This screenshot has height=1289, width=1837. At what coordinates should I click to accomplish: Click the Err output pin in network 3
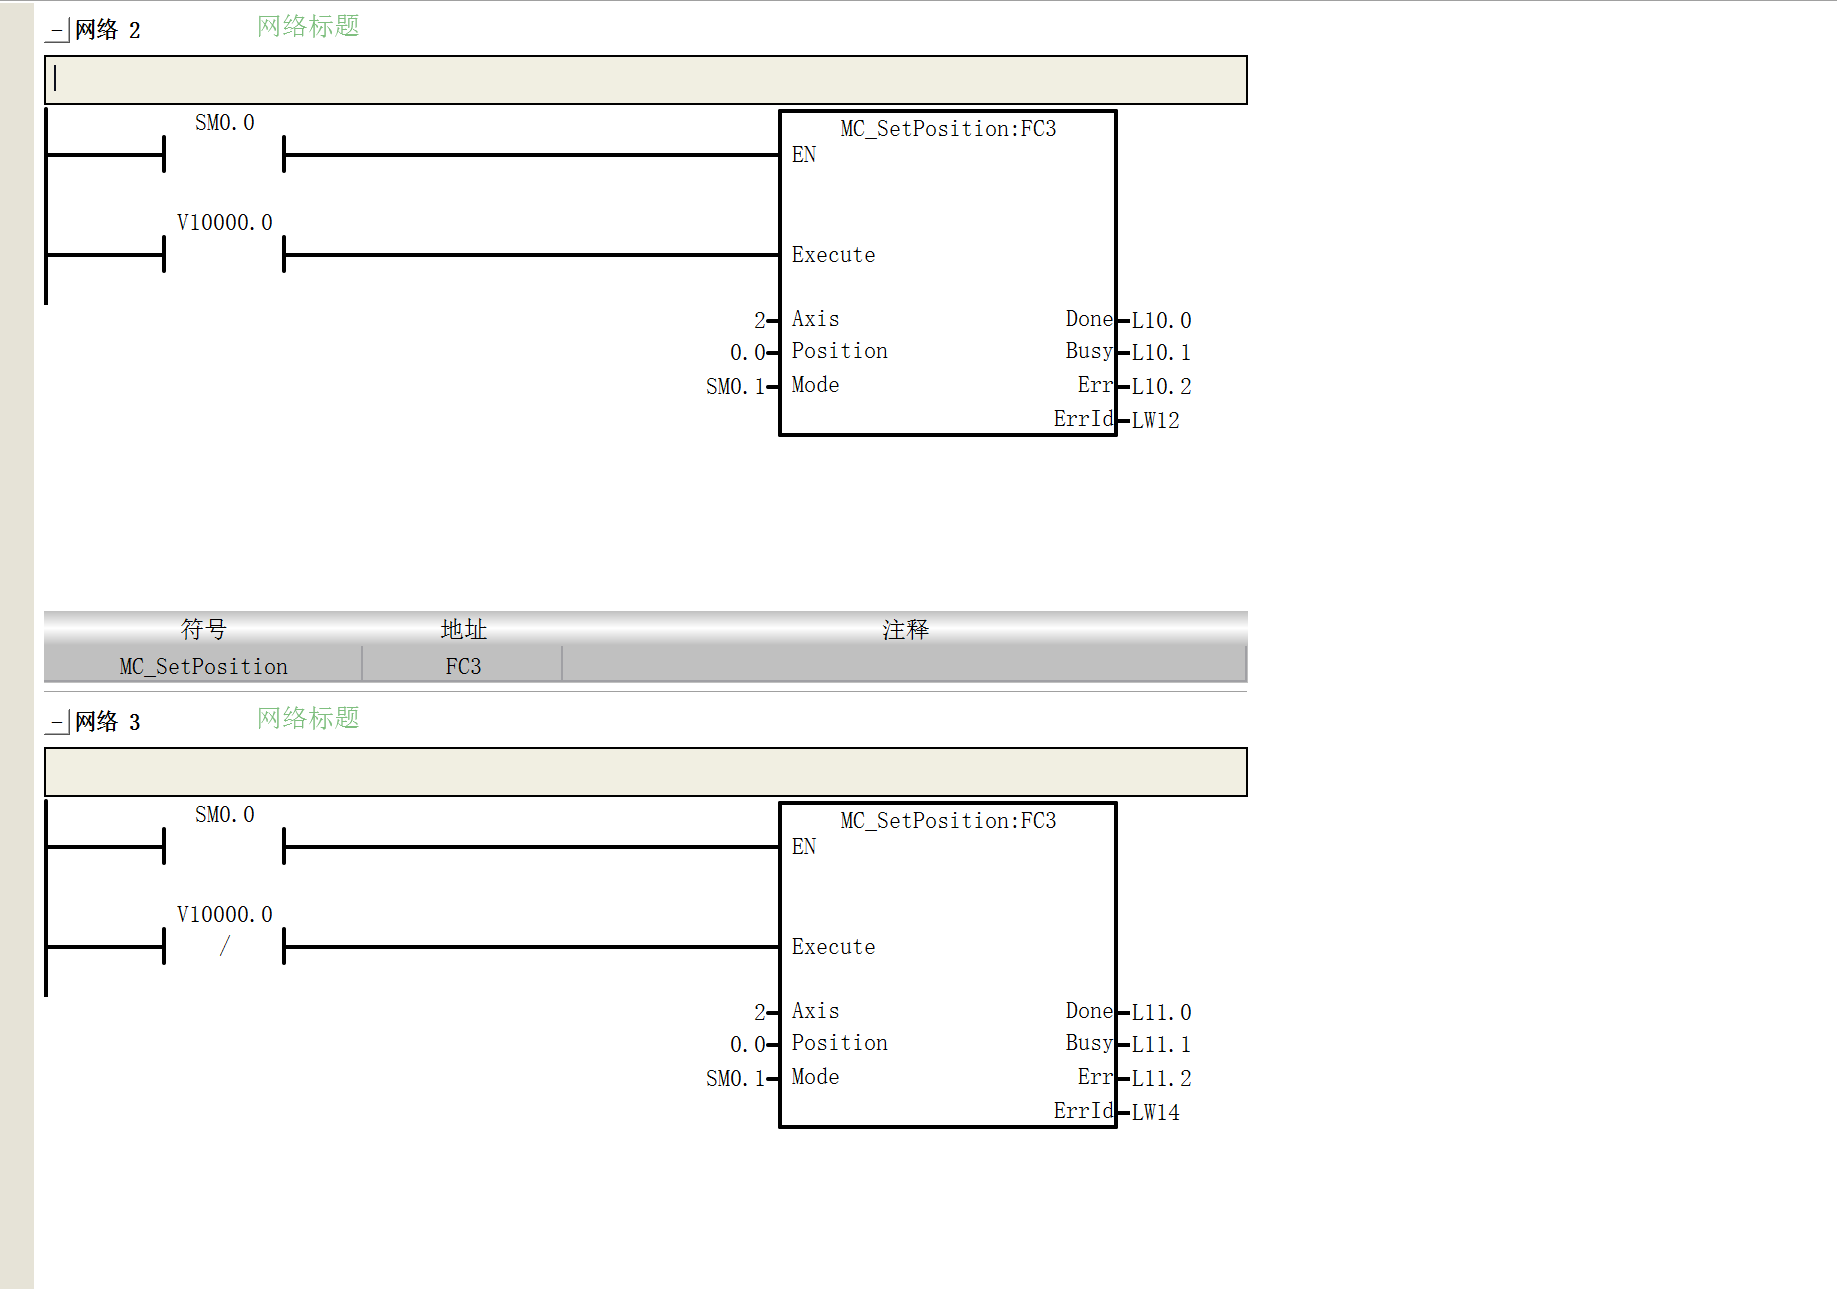1095,1077
